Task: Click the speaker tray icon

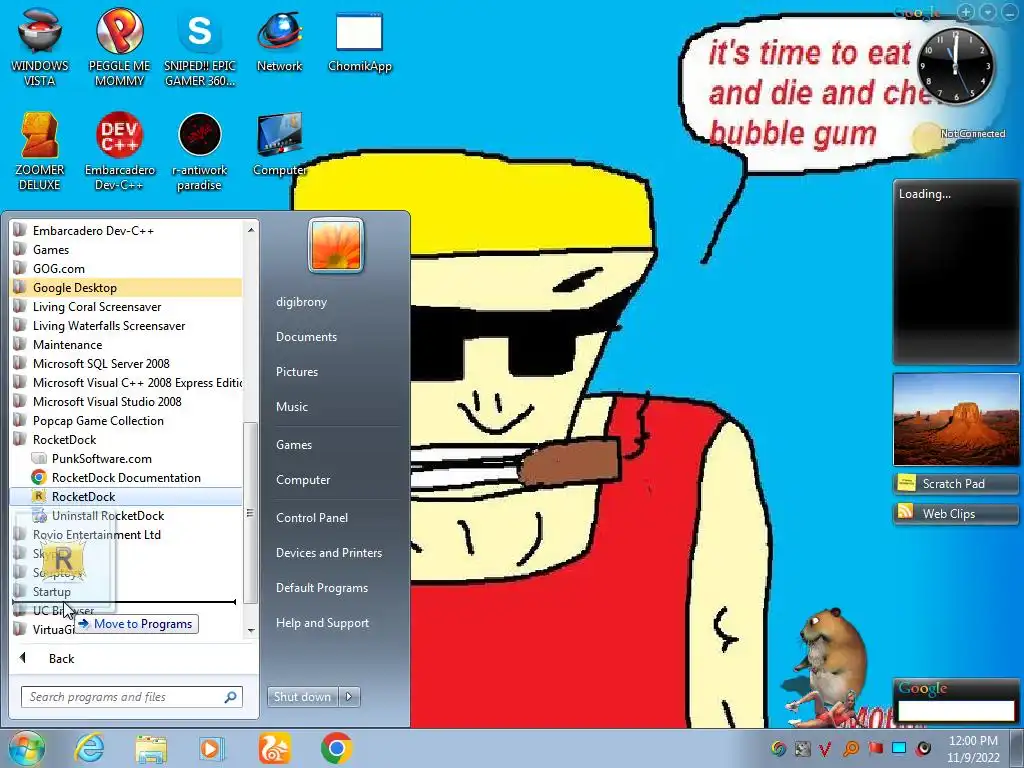Action: (923, 748)
